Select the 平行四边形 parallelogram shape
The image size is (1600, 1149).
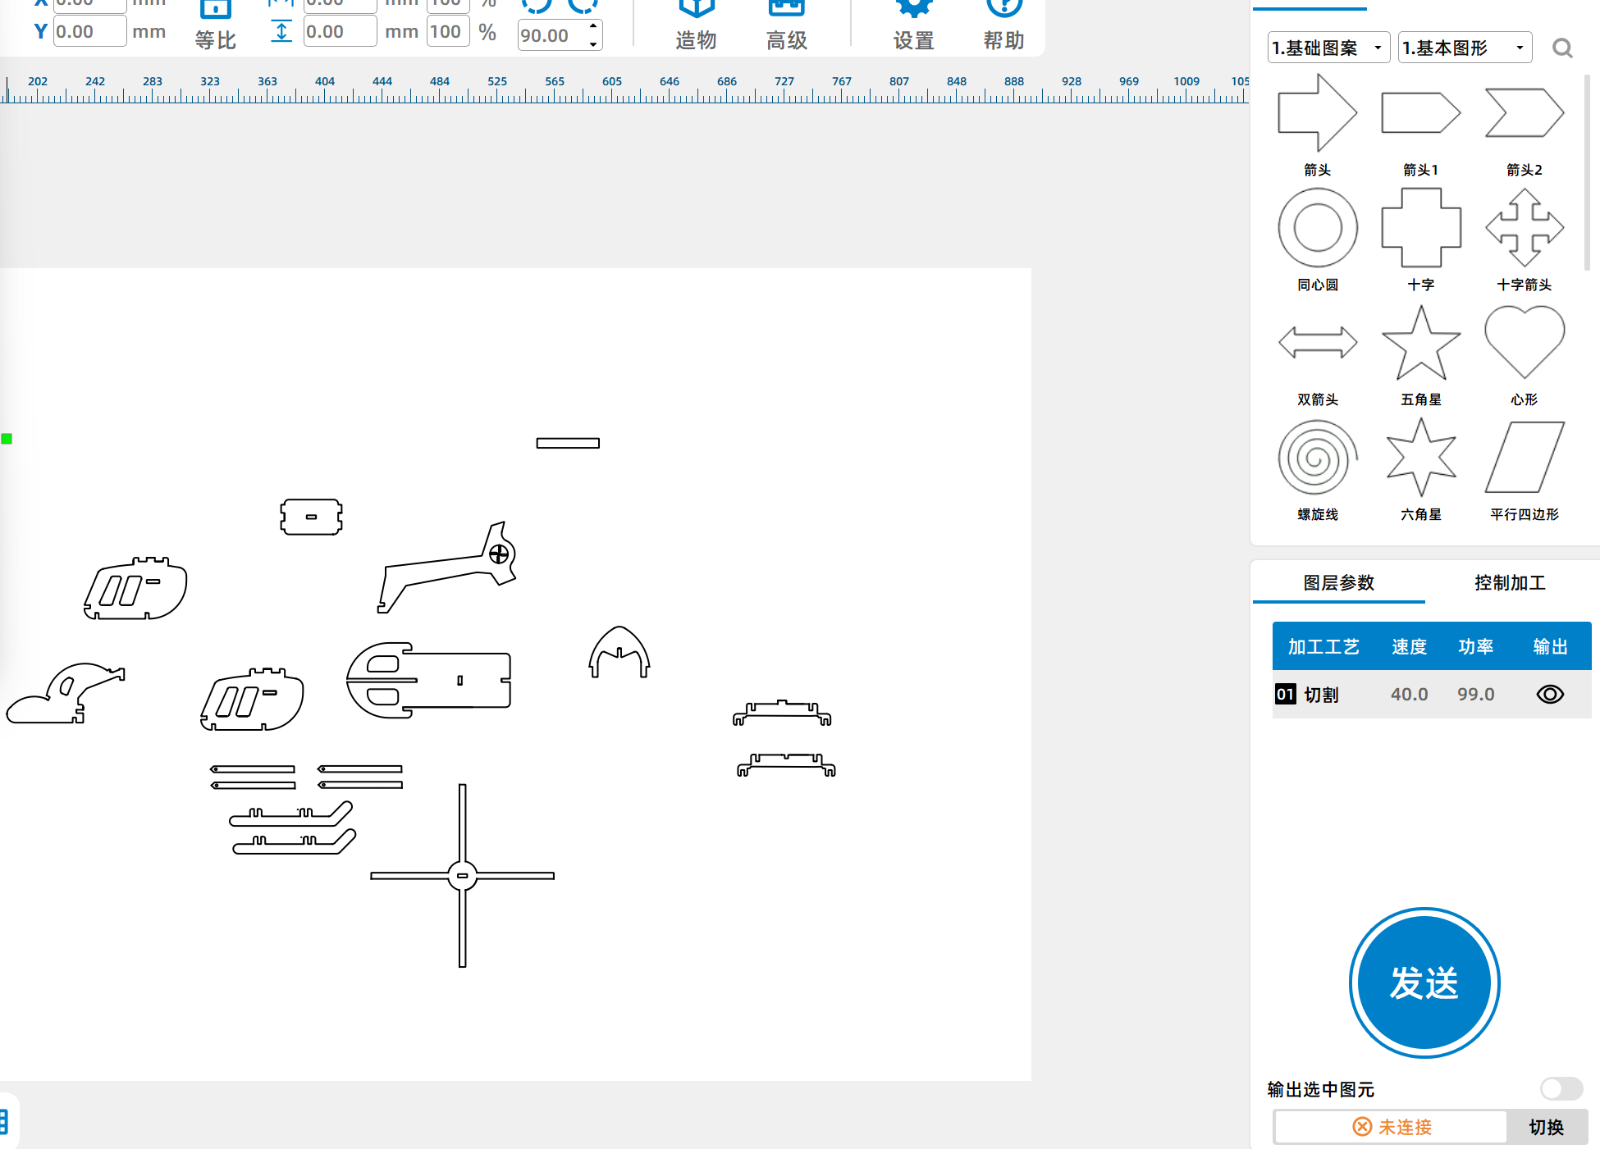(x=1524, y=458)
